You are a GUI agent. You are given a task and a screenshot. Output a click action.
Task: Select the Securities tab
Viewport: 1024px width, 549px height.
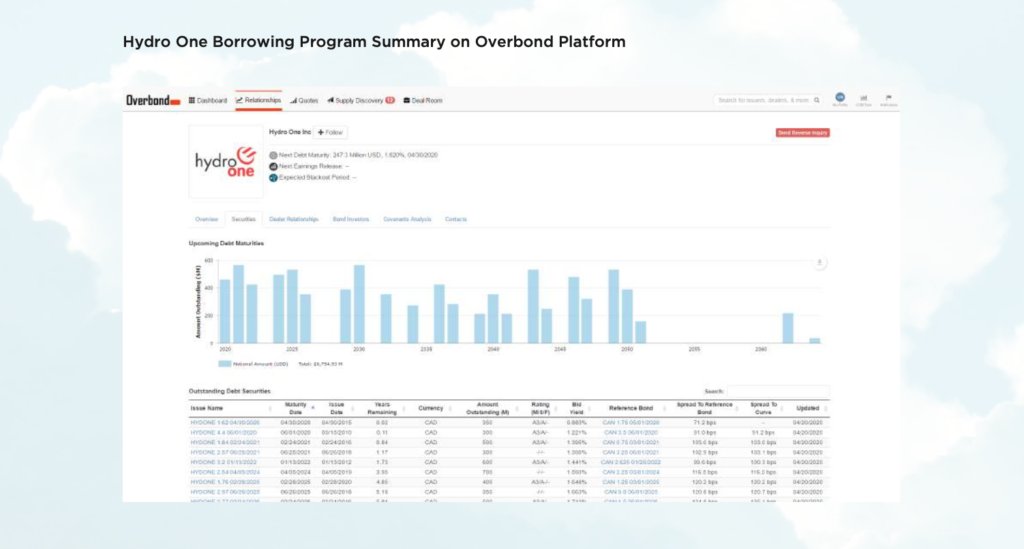point(244,219)
